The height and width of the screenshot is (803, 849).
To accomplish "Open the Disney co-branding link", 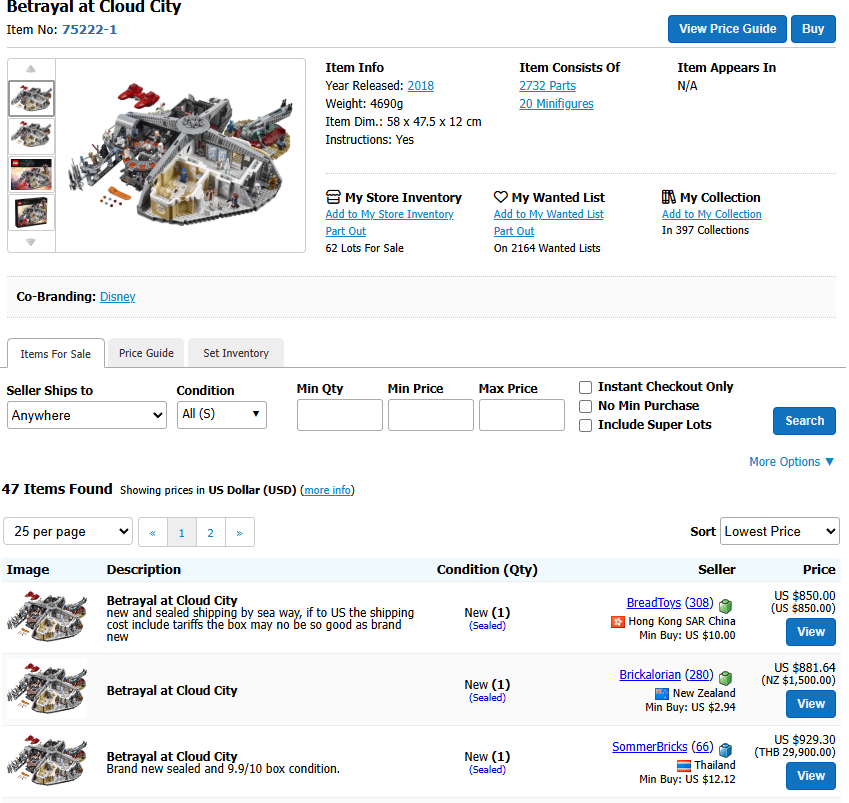I will (x=117, y=297).
